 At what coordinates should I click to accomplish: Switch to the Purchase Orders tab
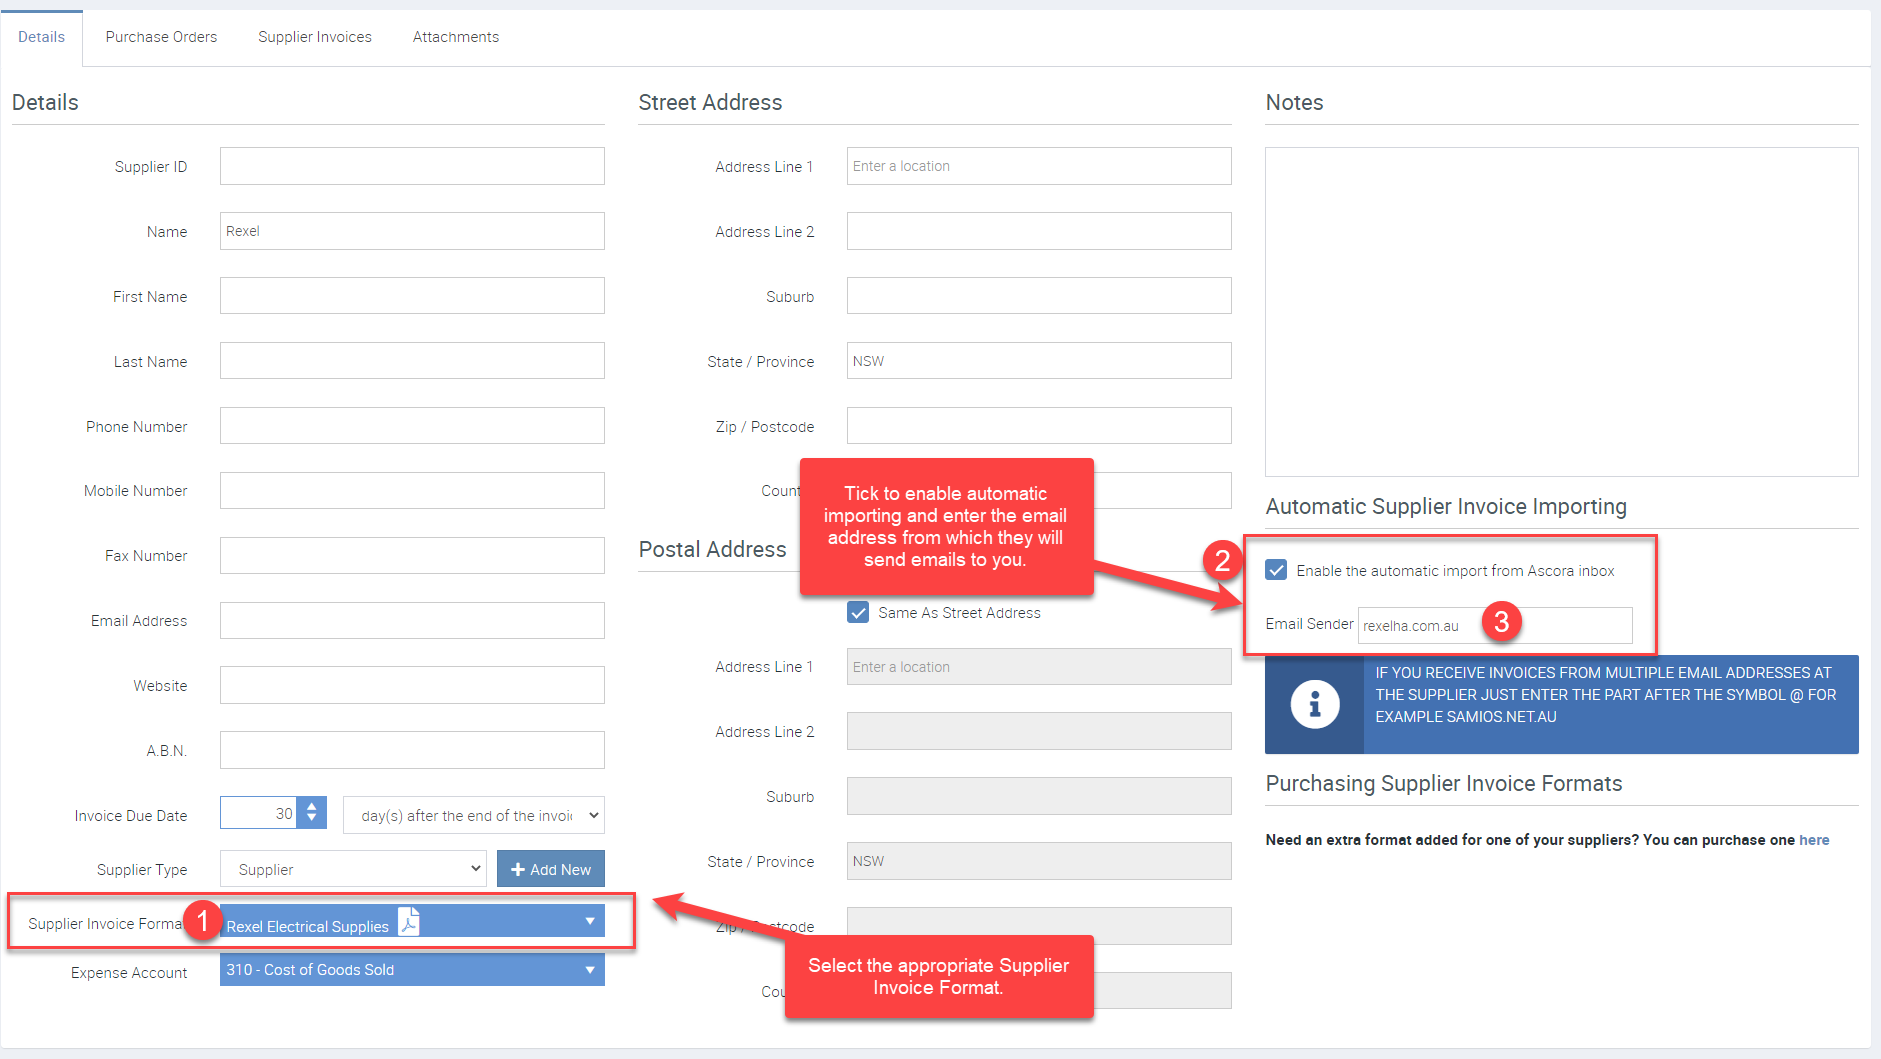click(x=161, y=37)
